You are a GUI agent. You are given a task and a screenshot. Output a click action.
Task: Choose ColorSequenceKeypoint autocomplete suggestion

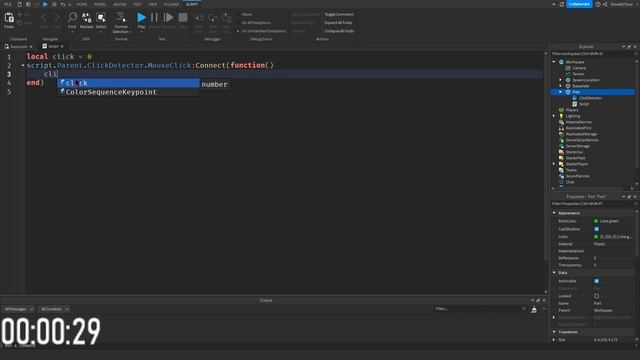tap(129, 92)
